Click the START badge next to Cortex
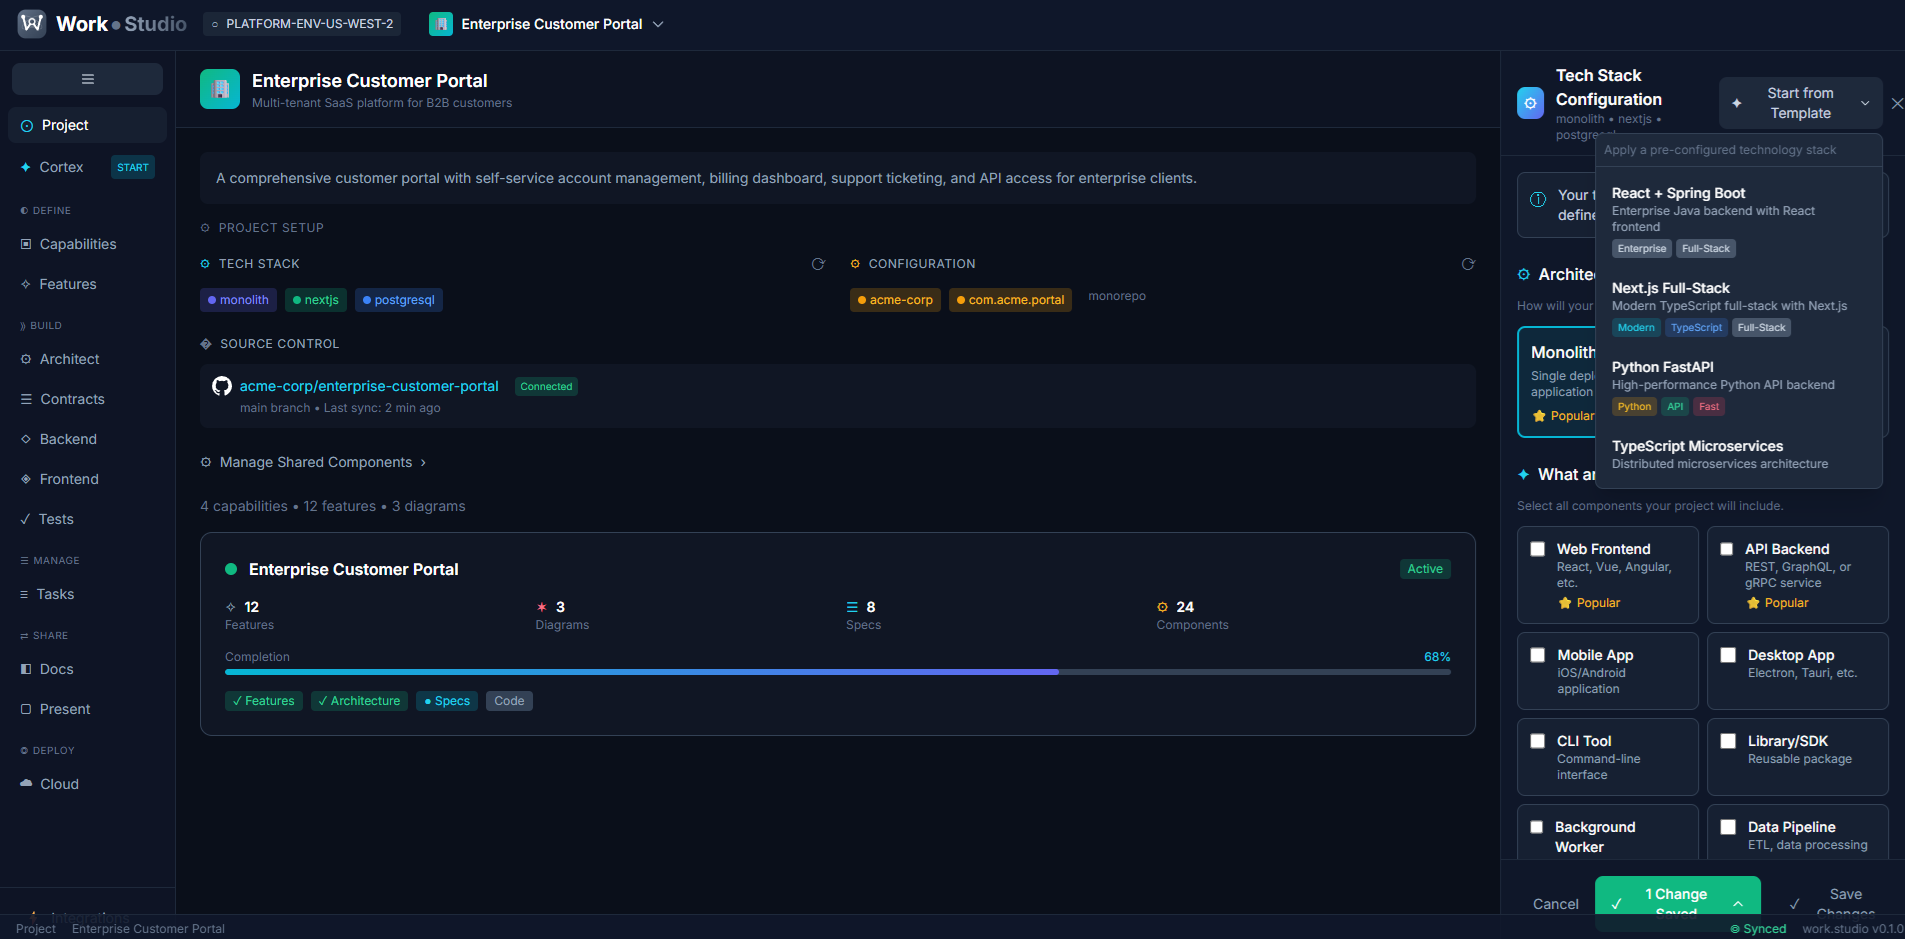This screenshot has width=1905, height=939. pos(133,167)
